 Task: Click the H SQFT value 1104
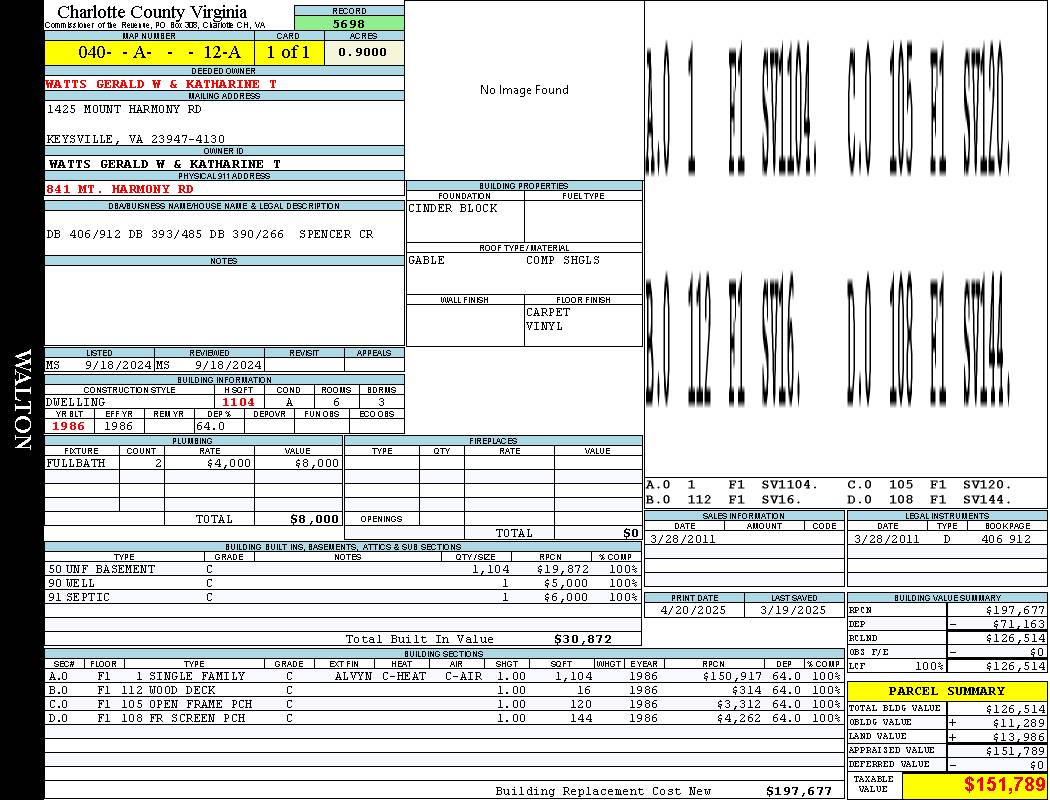tap(238, 402)
